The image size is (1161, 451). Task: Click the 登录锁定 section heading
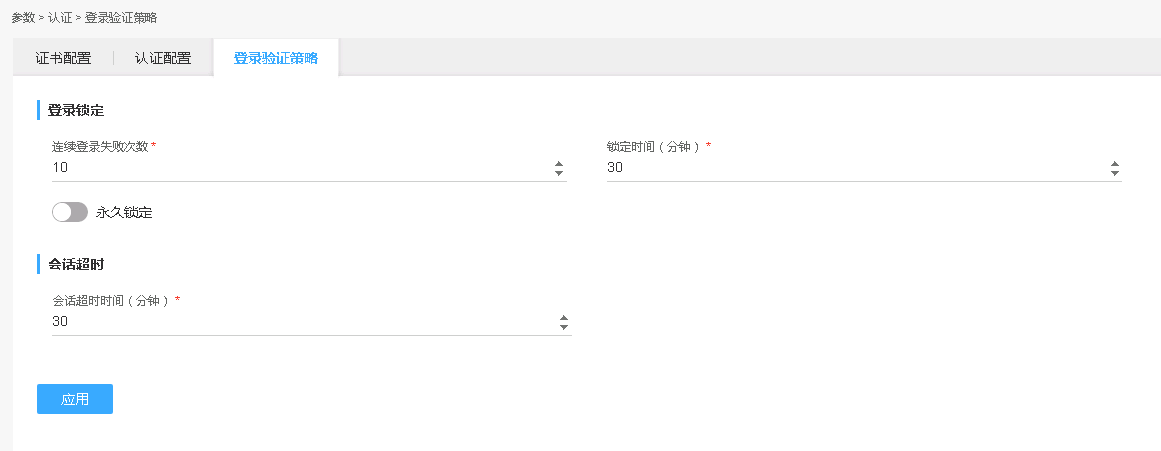click(x=76, y=110)
